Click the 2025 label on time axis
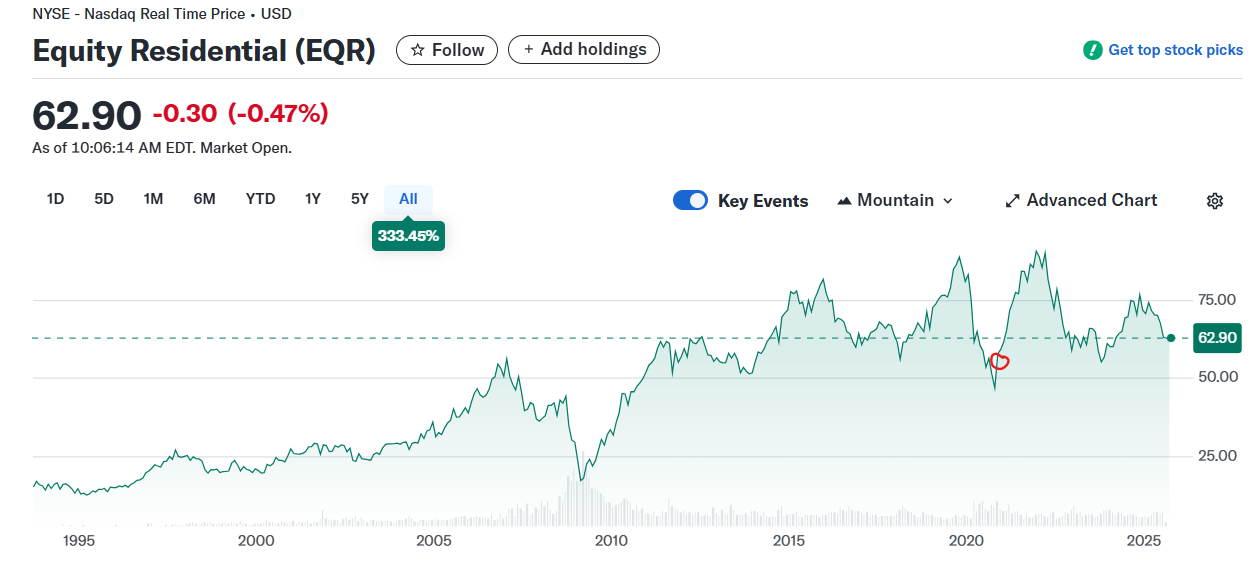Viewport: 1260px width, 572px height. coord(1143,541)
